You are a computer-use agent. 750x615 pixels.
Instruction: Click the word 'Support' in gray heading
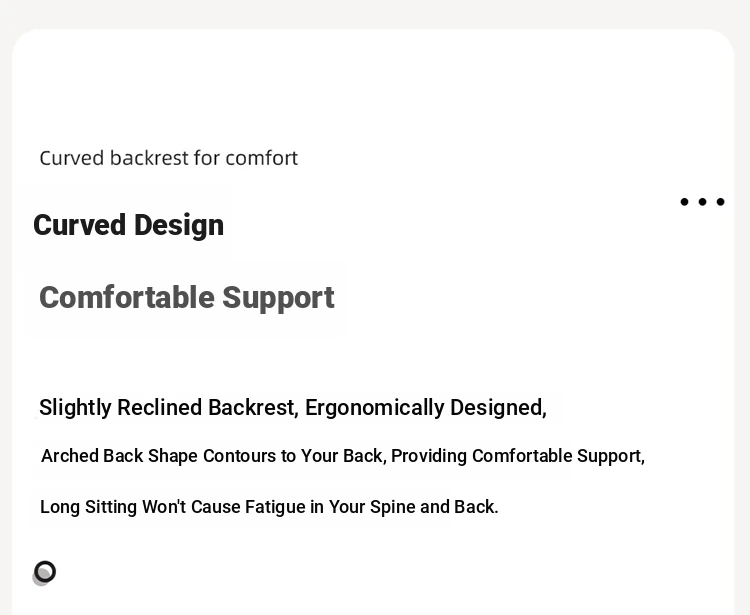pyautogui.click(x=278, y=299)
